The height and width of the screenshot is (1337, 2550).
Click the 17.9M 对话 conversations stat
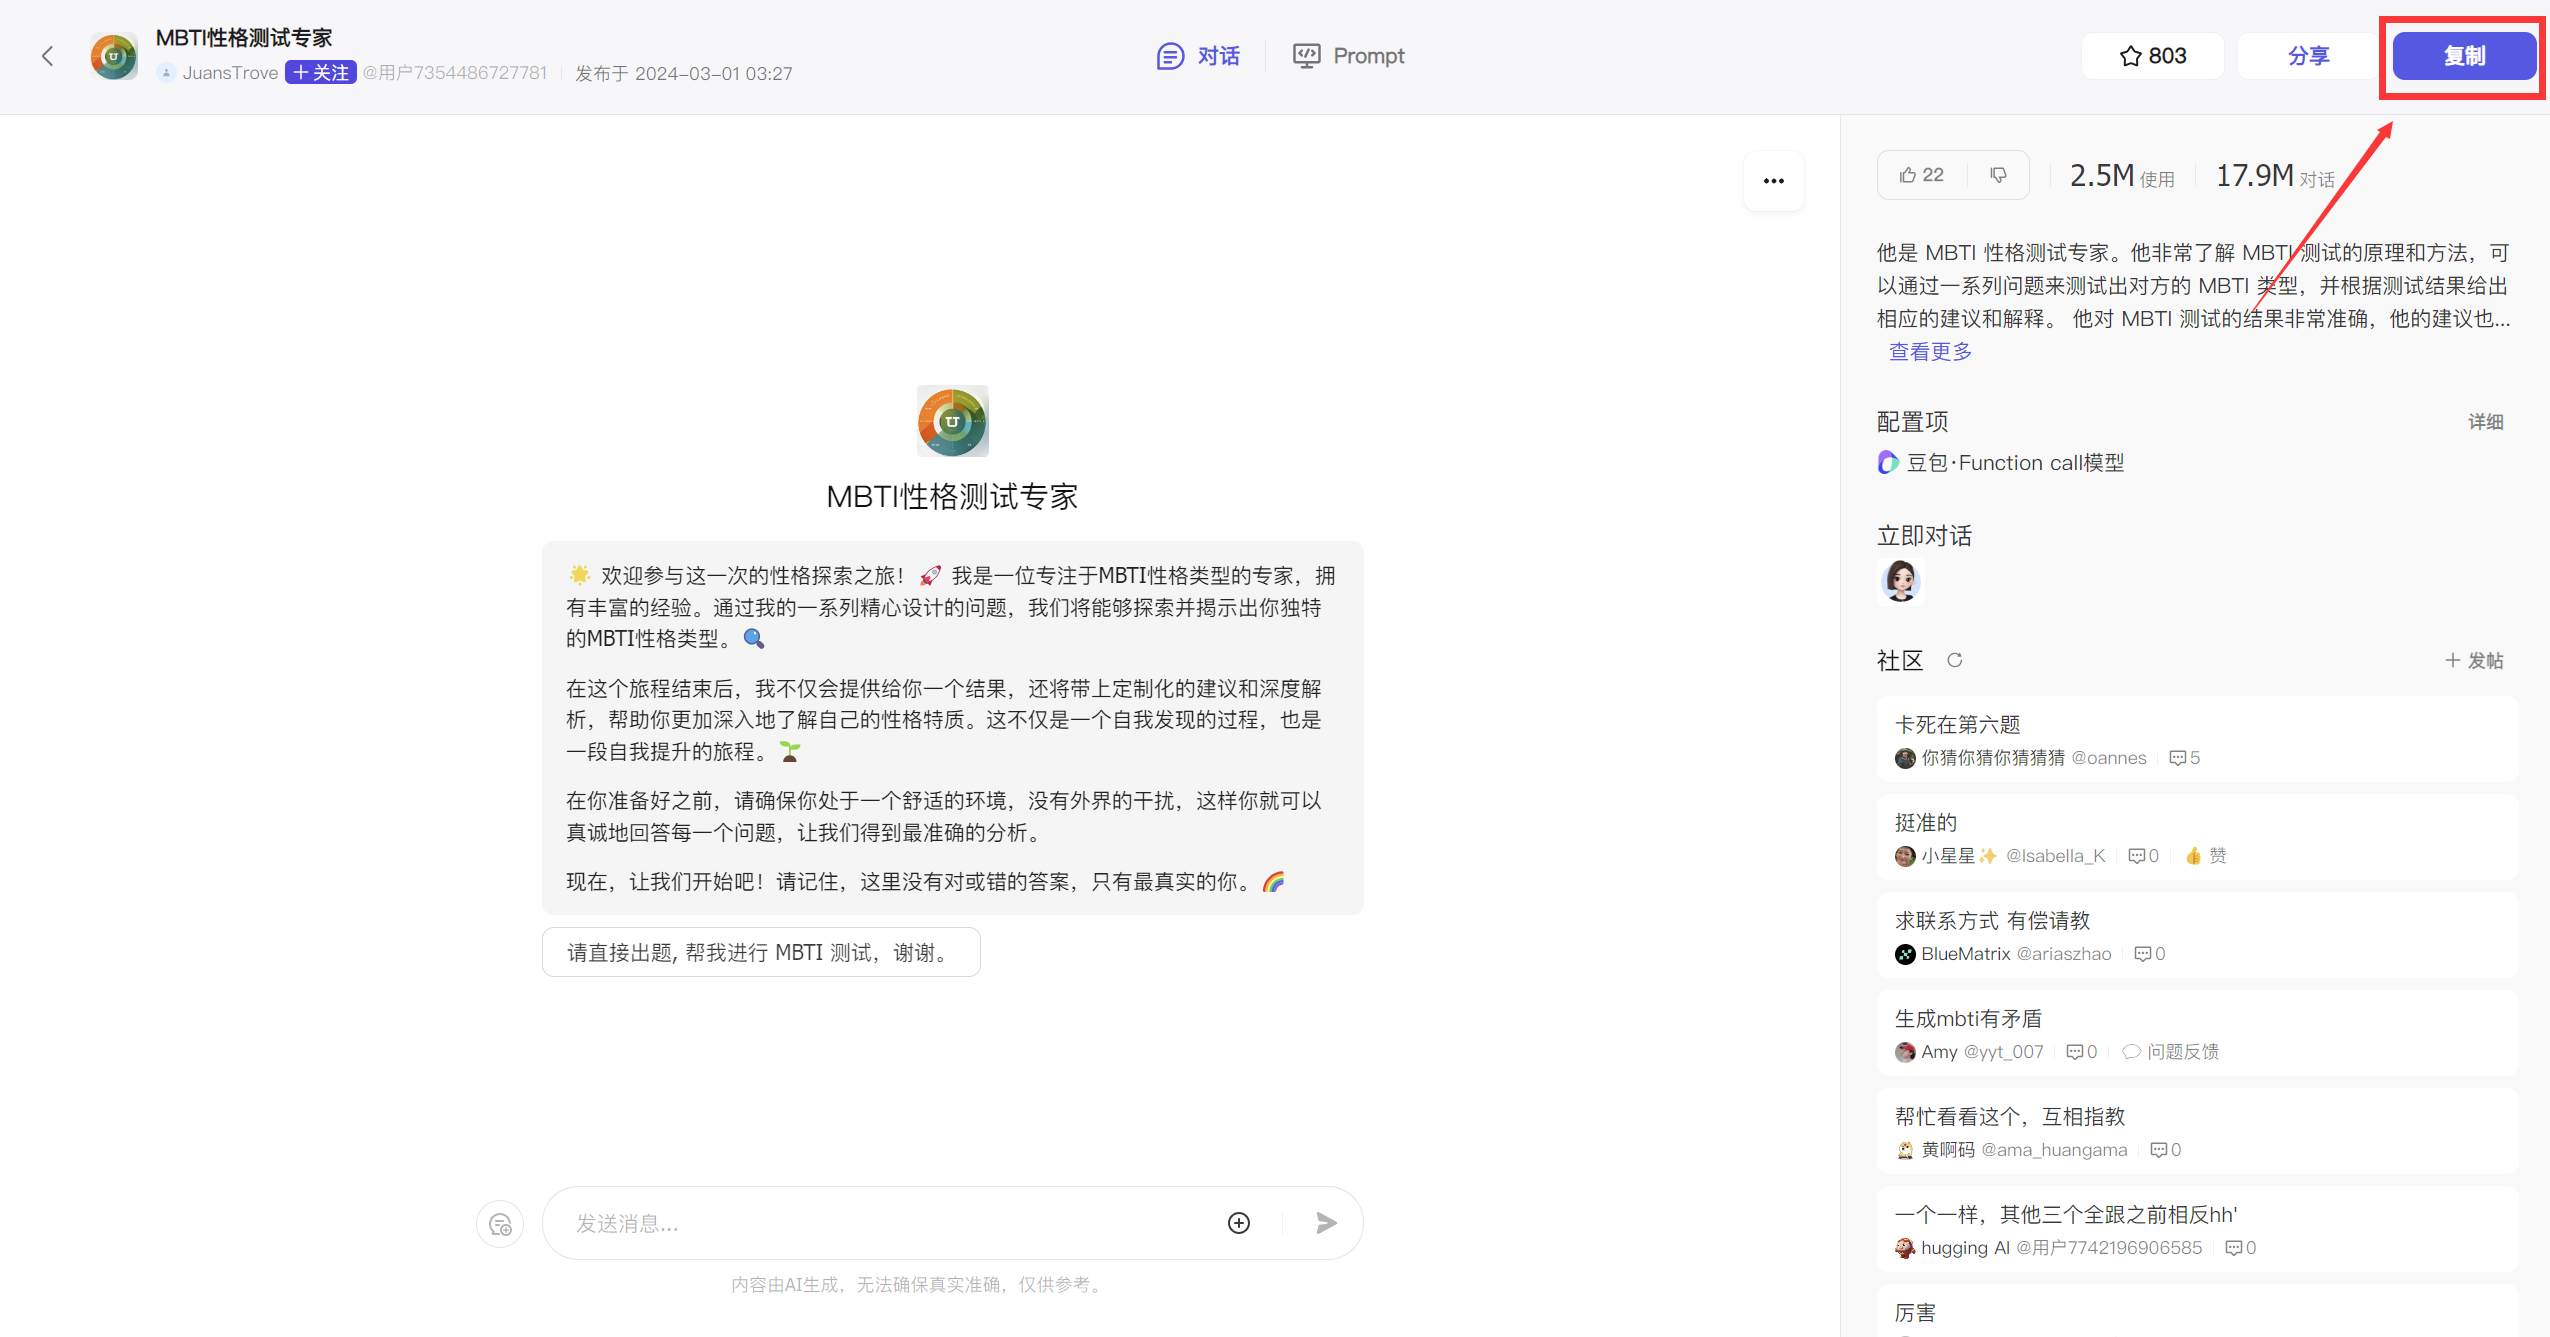click(2275, 176)
